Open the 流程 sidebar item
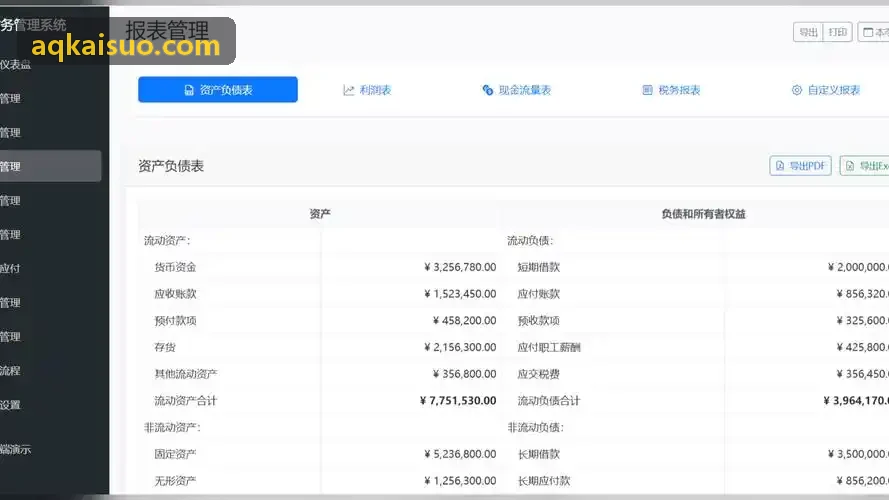 pos(10,371)
